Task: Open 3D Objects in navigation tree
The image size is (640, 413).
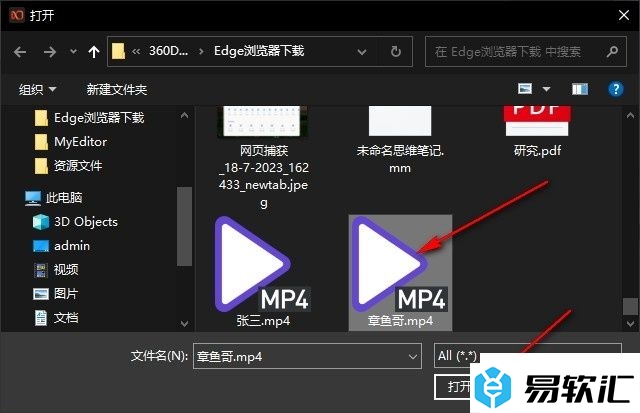Action: pyautogui.click(x=75, y=222)
